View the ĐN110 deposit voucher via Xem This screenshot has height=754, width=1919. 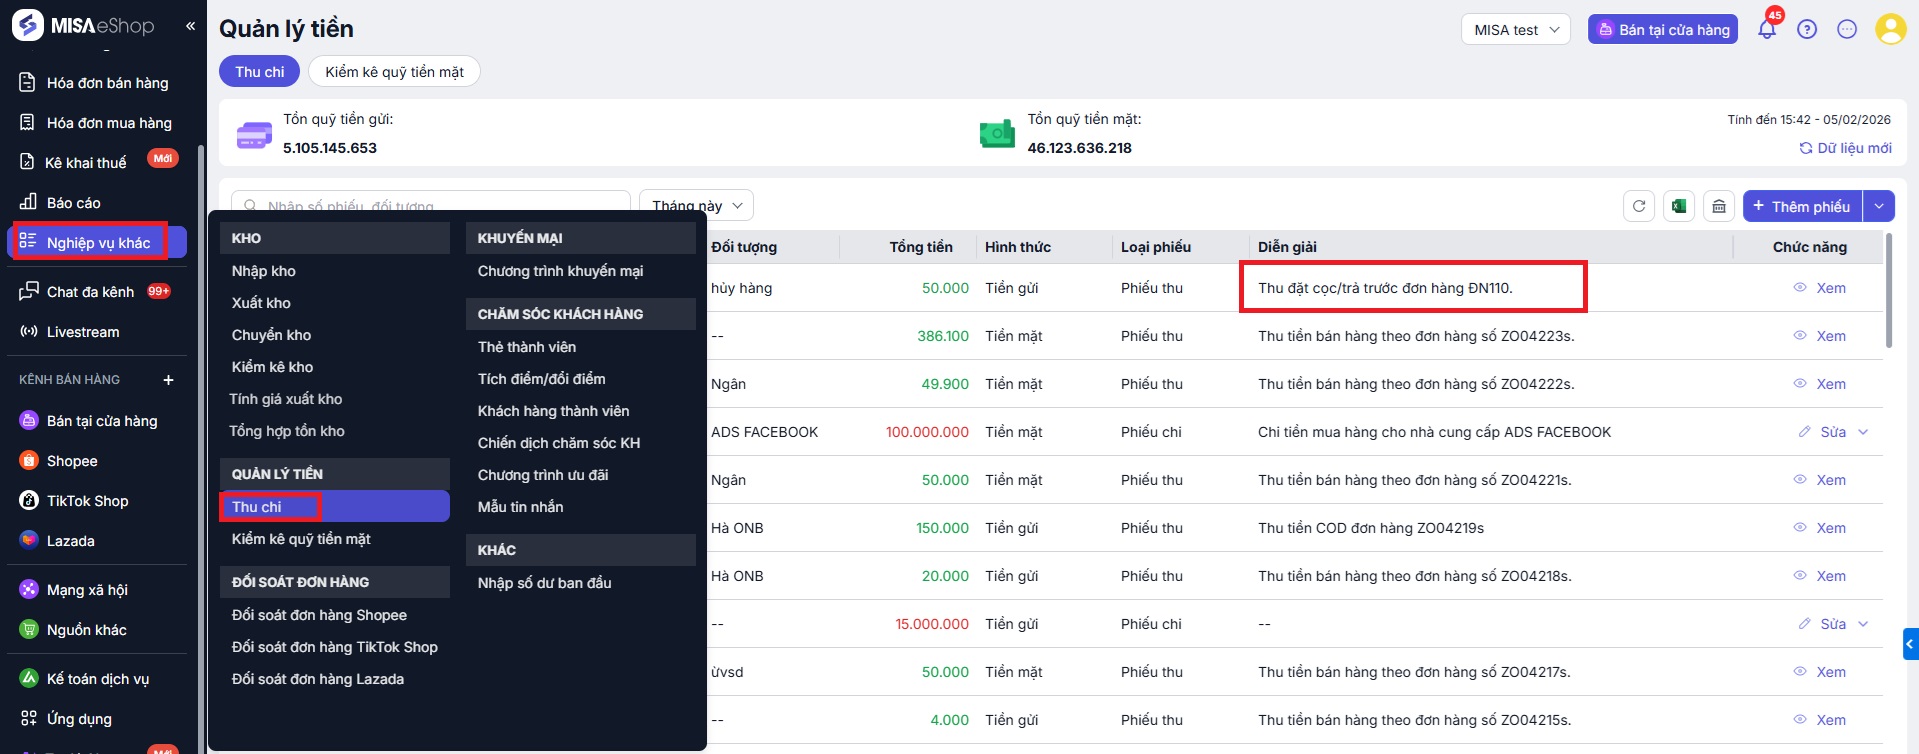pos(1820,288)
